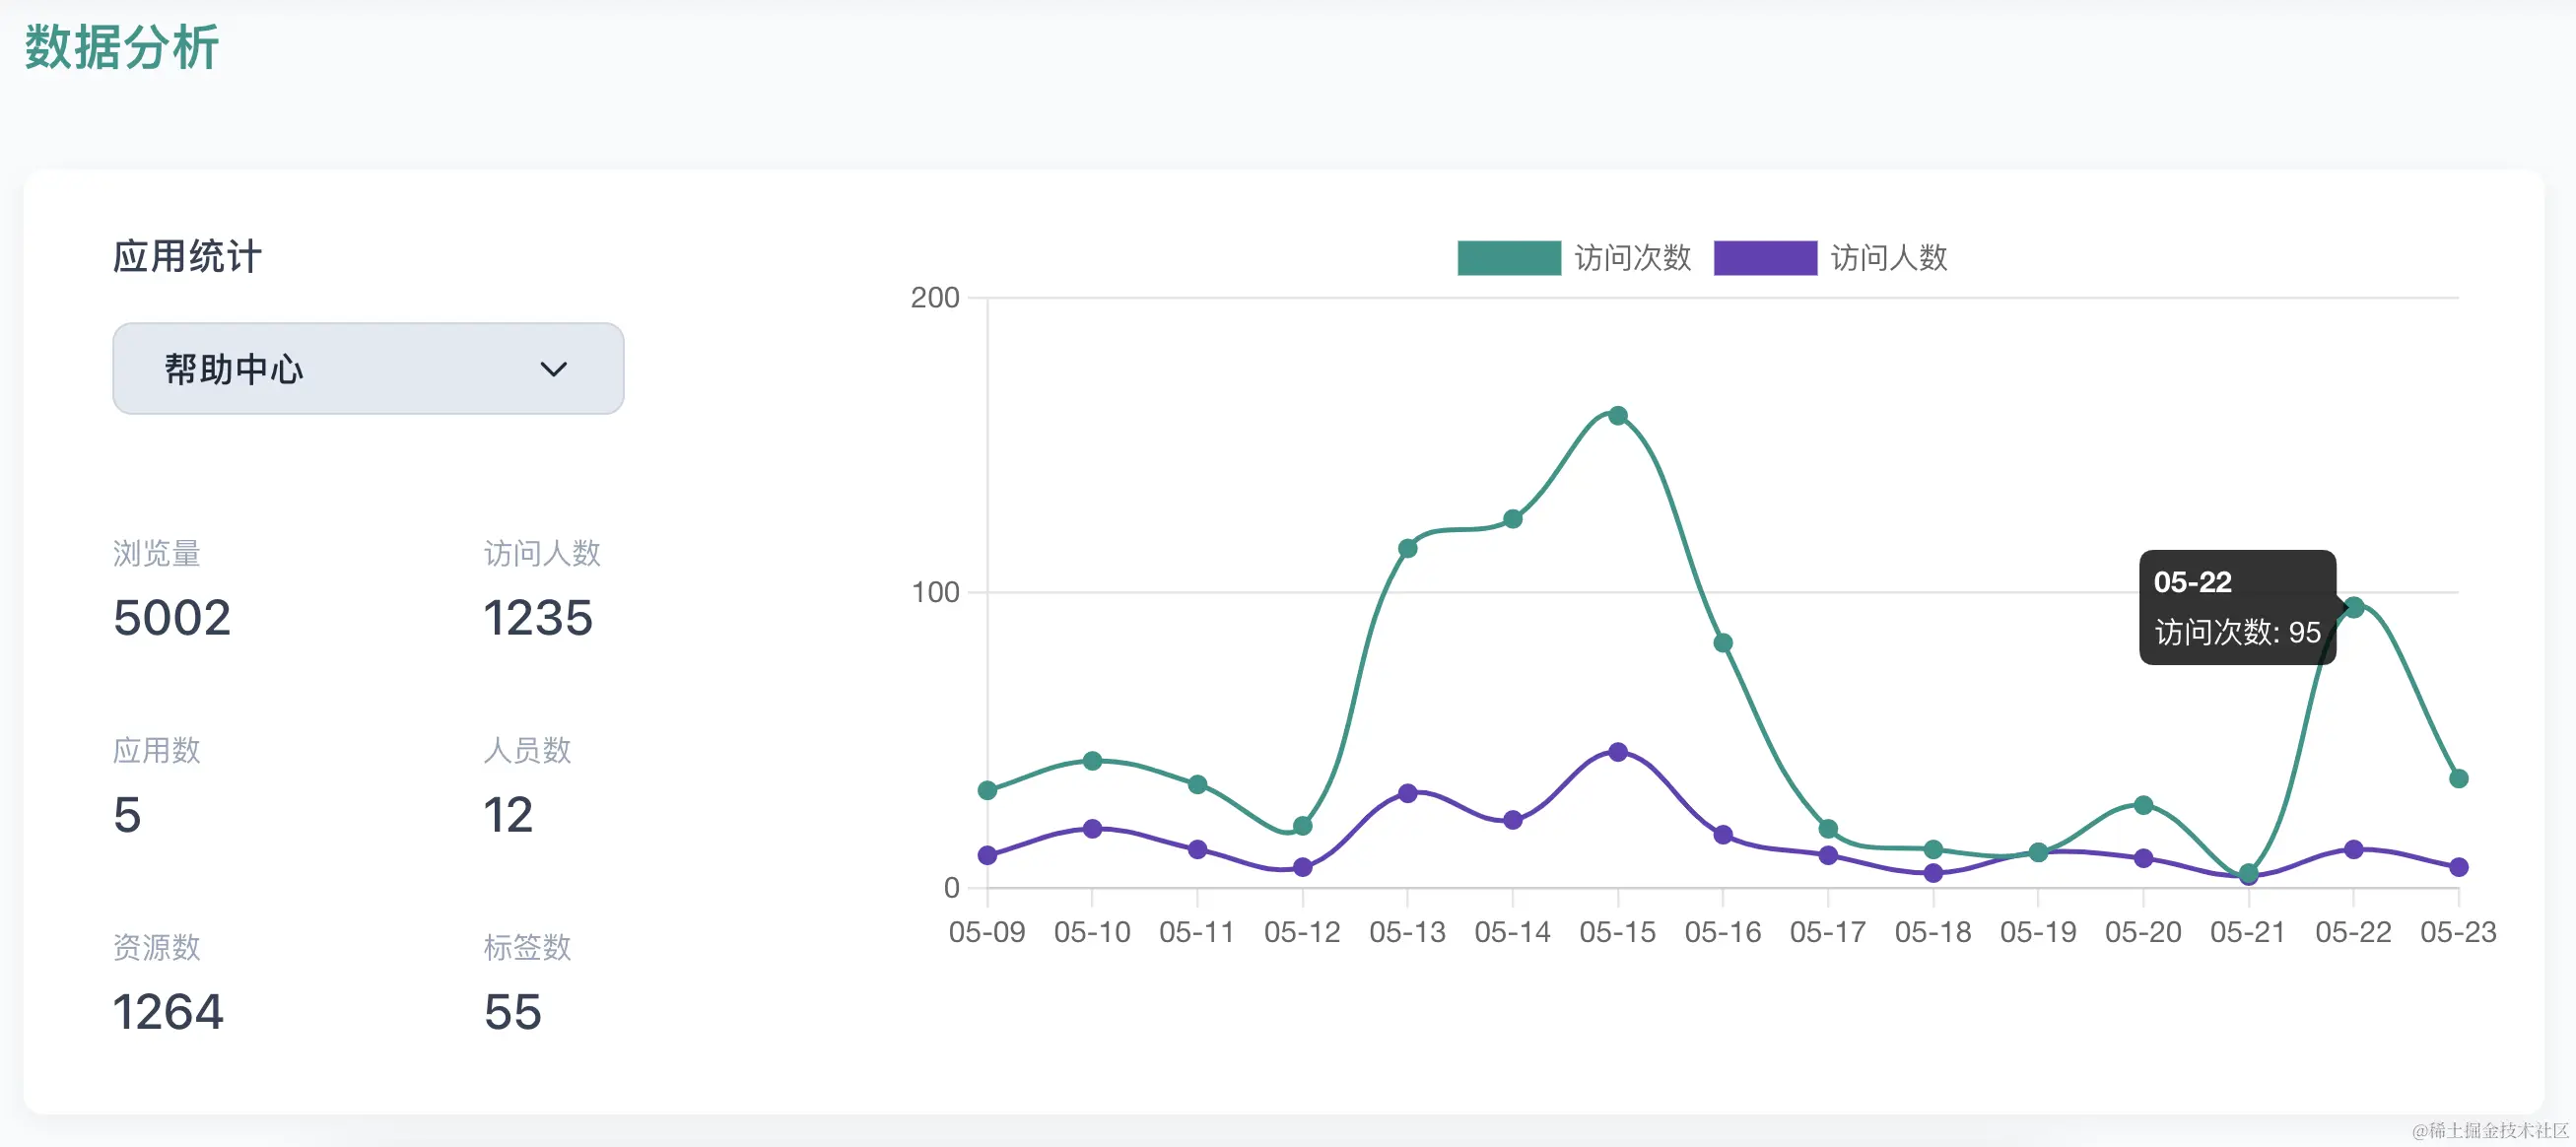Toggle the 访问次数 legend series
Screen dimensions: 2576x1147
point(1632,258)
